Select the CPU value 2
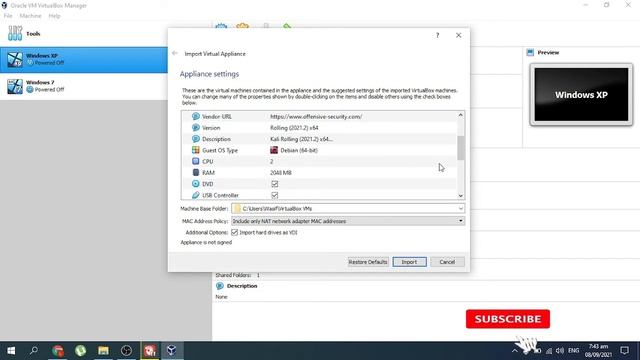This screenshot has width=640, height=360. click(271, 162)
